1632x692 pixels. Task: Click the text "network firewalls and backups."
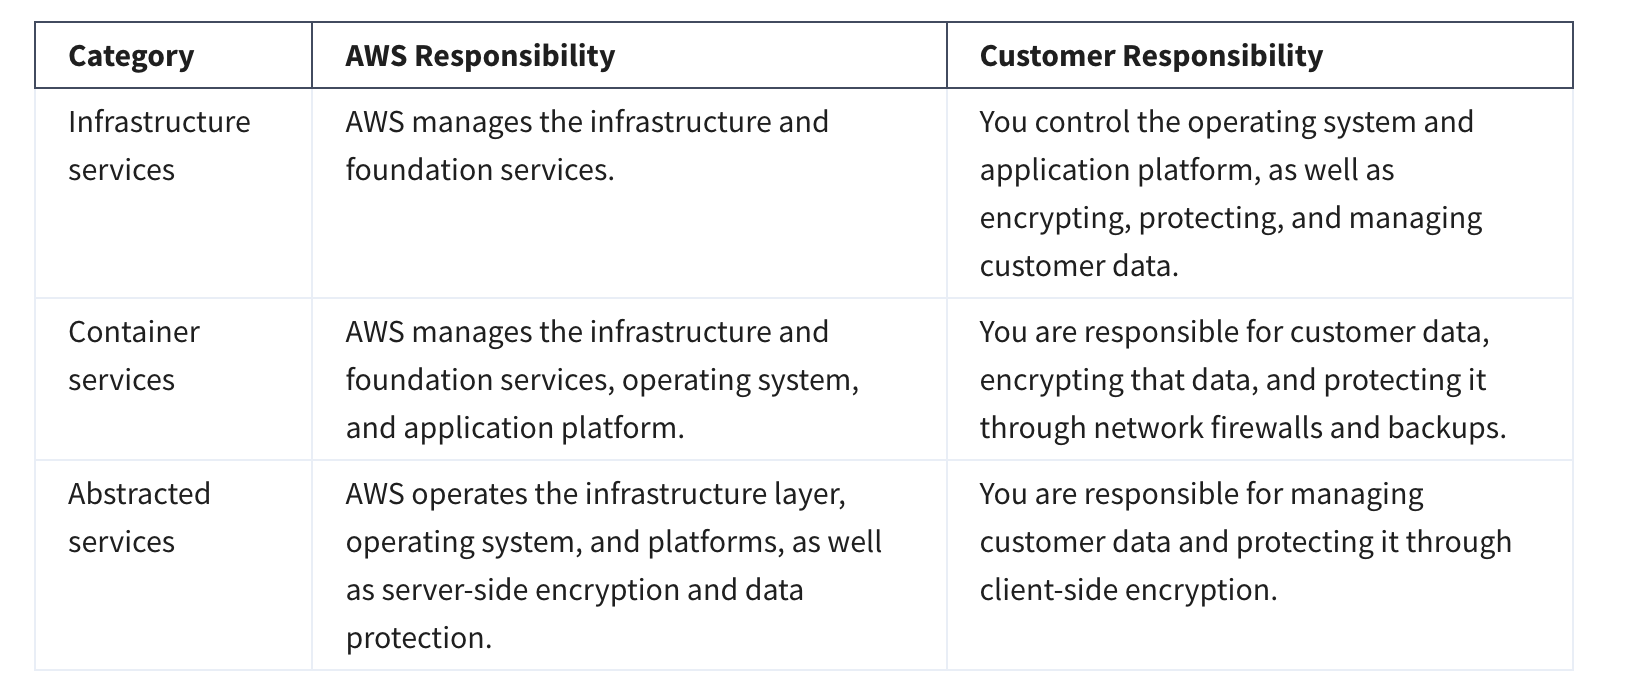(x=1299, y=428)
